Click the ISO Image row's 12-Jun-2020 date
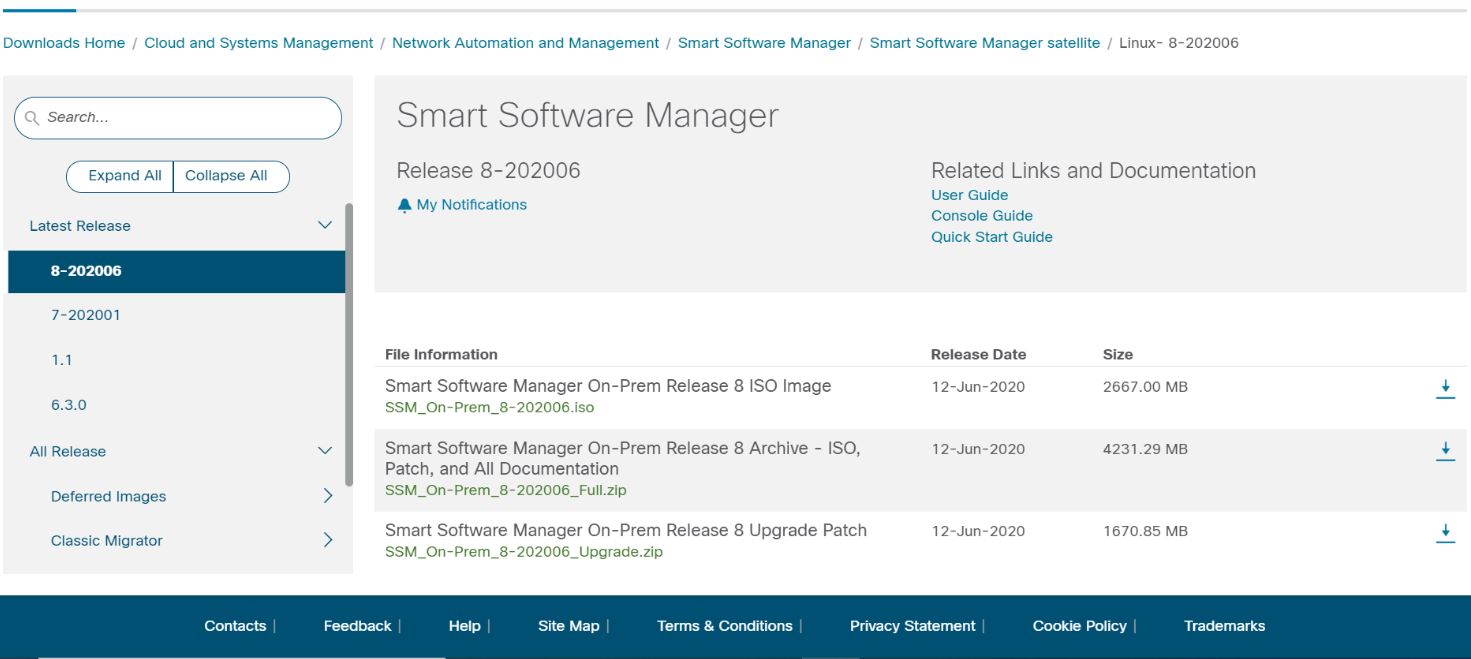 pyautogui.click(x=978, y=387)
